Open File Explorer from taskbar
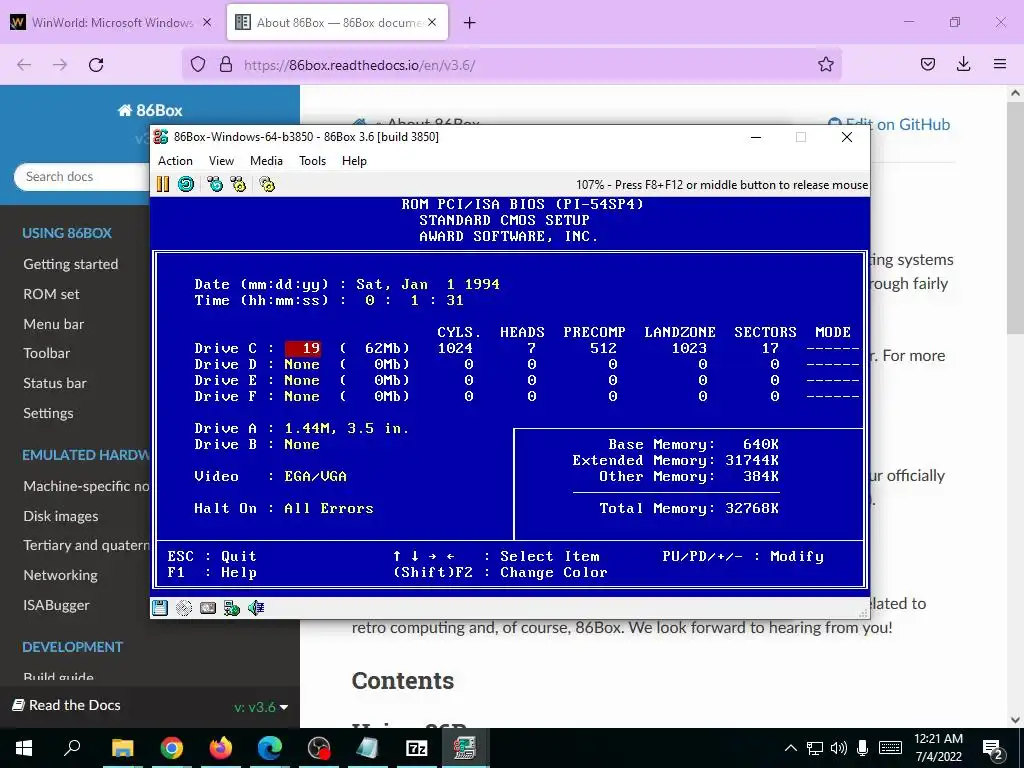 pos(122,748)
